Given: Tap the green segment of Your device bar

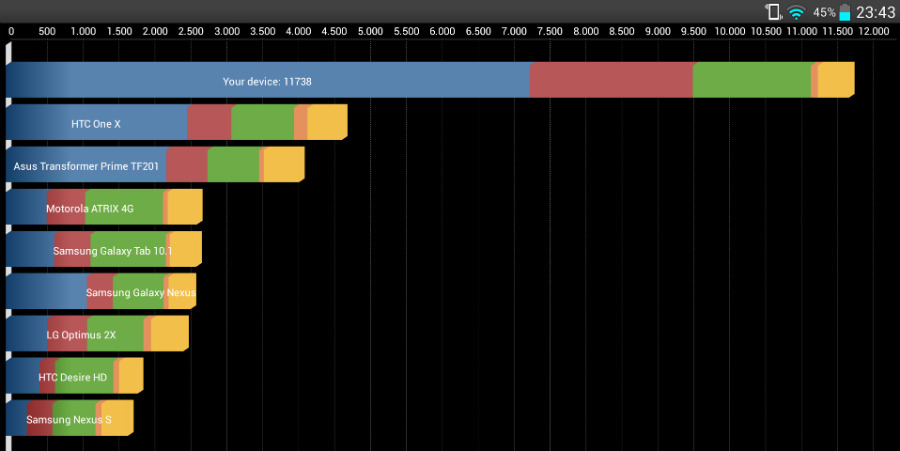Looking at the screenshot, I should click(752, 80).
